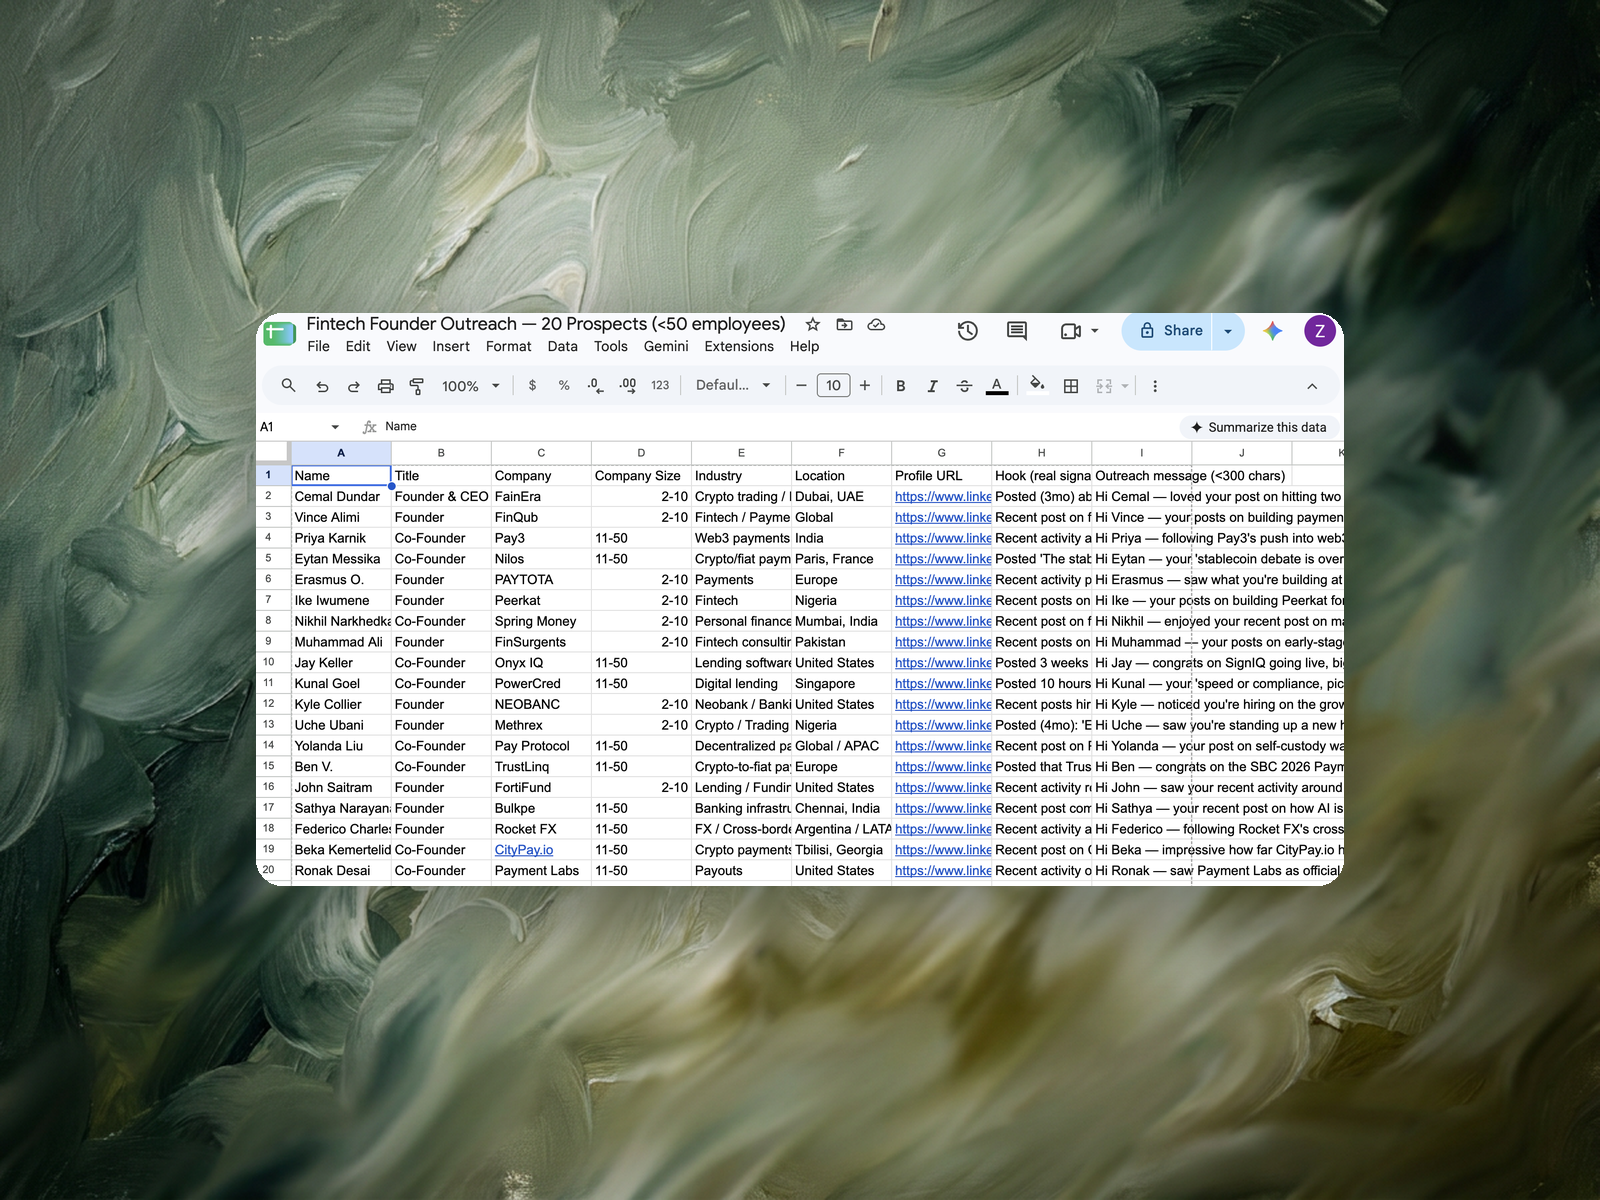This screenshot has height=1200, width=1600.
Task: Expand the video call options arrow
Action: pyautogui.click(x=1095, y=331)
